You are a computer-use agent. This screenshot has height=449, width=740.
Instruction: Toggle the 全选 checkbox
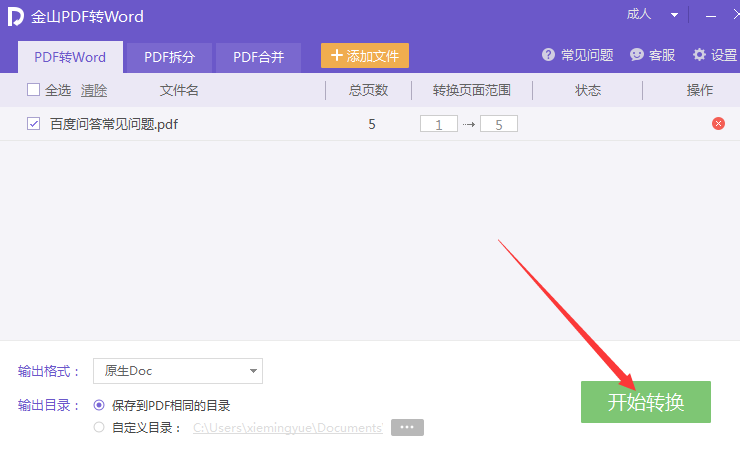33,90
